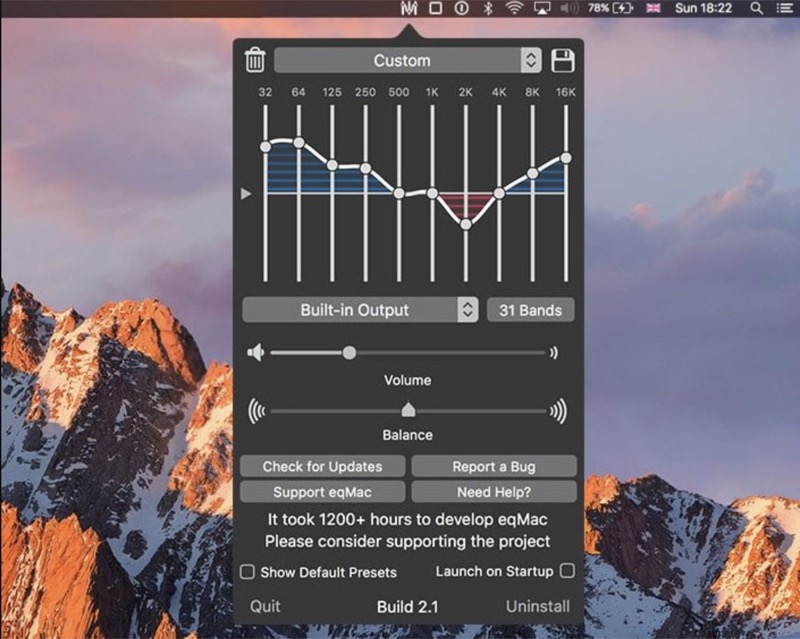Click the 64 Hz band slider knob

pos(299,142)
